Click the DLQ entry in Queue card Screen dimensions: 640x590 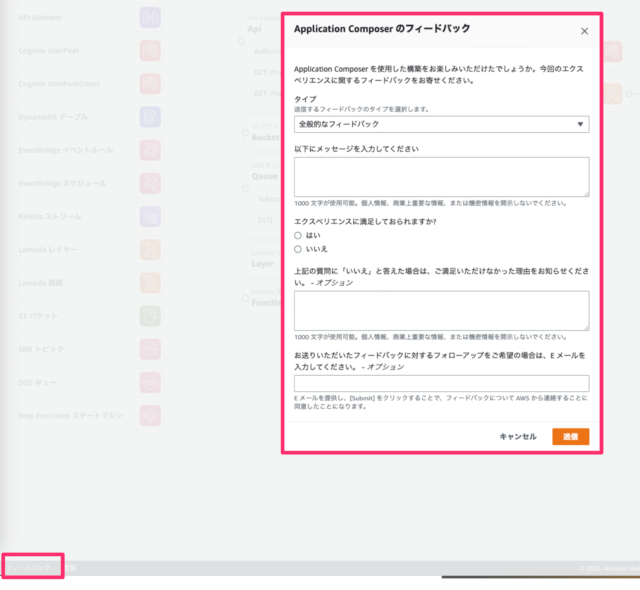click(265, 220)
